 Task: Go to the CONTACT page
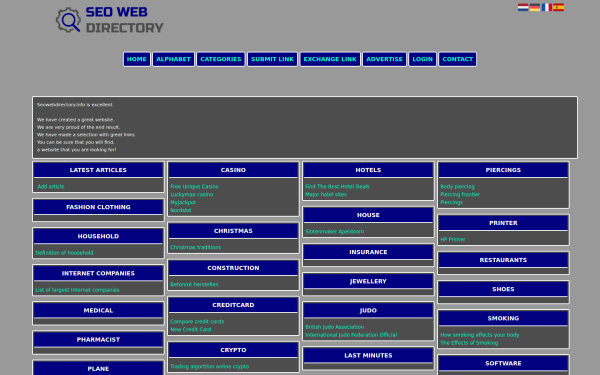tap(458, 59)
